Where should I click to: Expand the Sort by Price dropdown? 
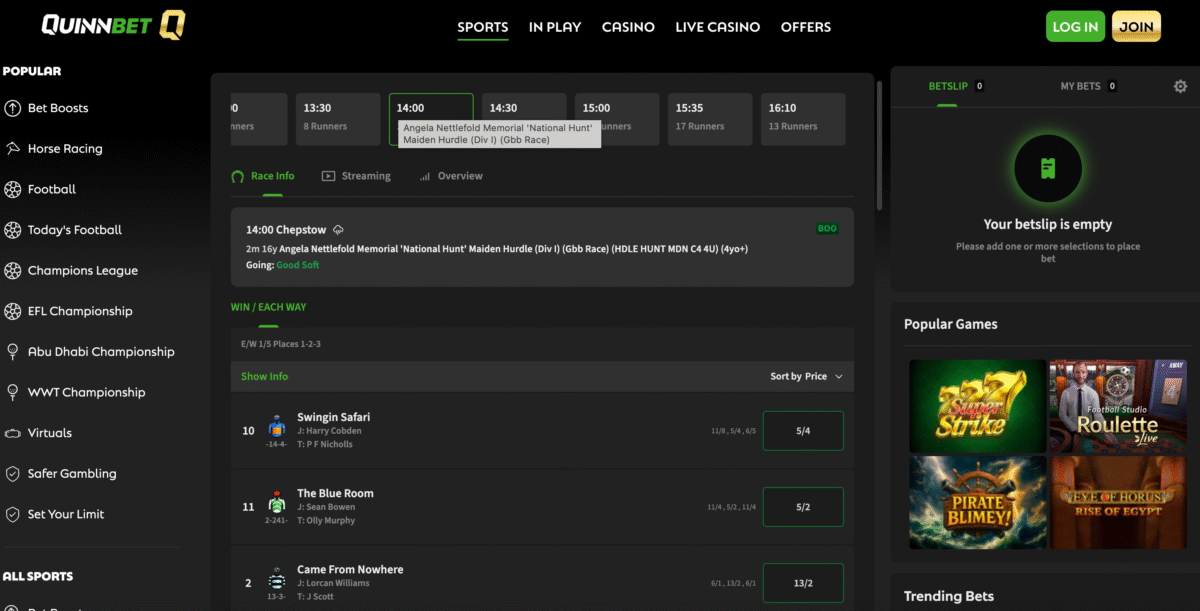click(806, 376)
